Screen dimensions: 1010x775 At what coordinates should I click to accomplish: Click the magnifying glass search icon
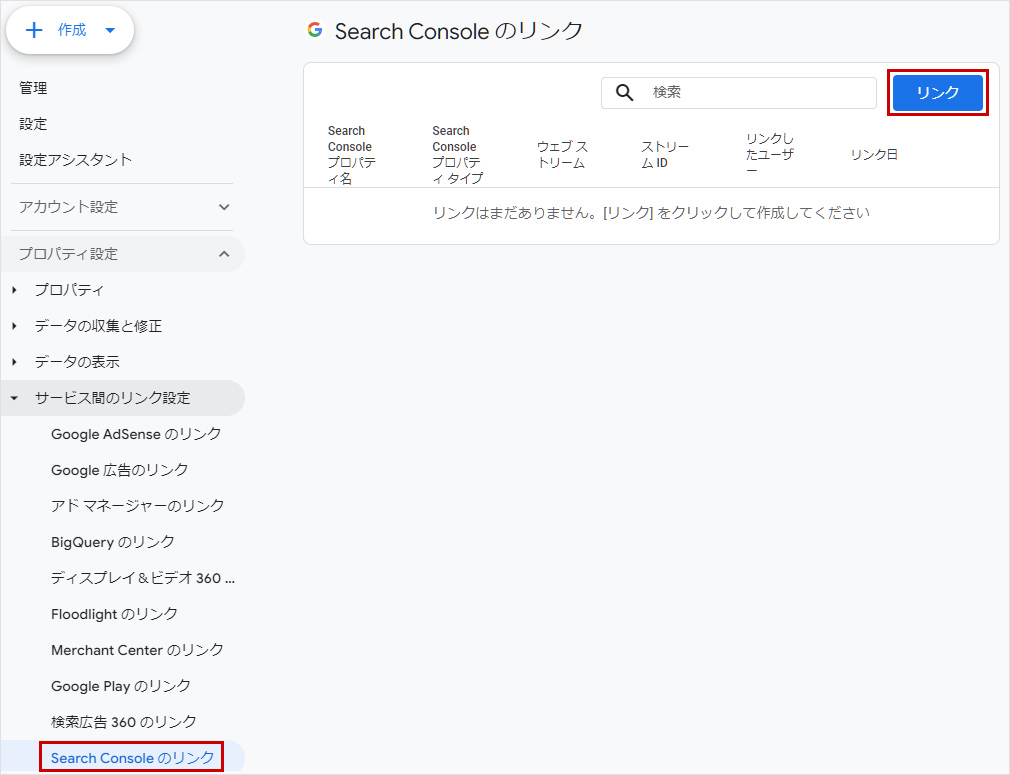tap(625, 93)
